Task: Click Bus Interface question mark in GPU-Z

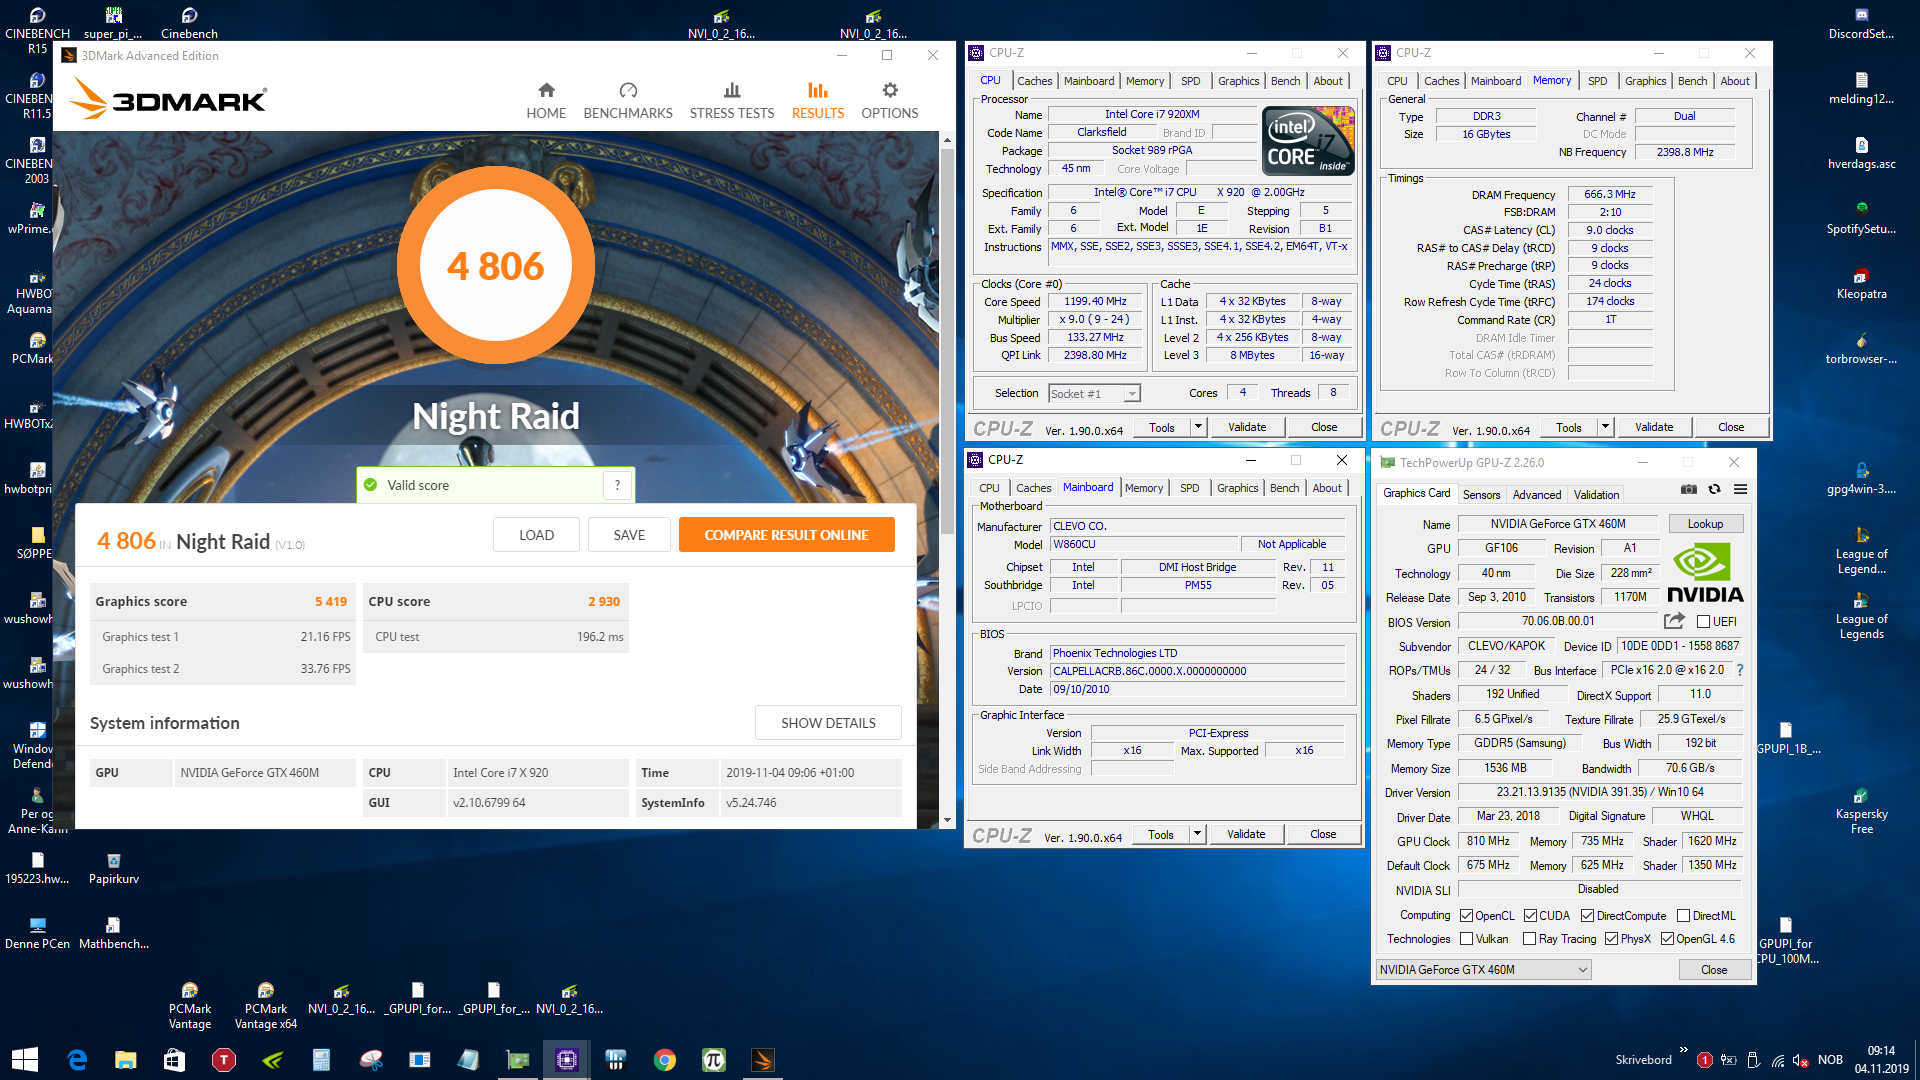Action: point(1740,670)
